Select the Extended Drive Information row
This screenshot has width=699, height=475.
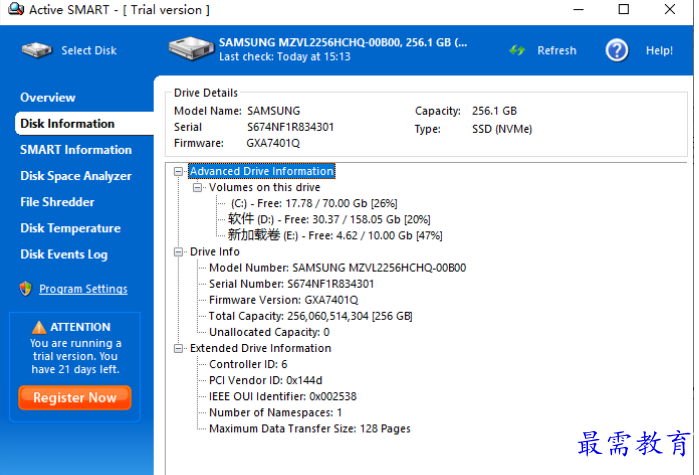(x=260, y=348)
